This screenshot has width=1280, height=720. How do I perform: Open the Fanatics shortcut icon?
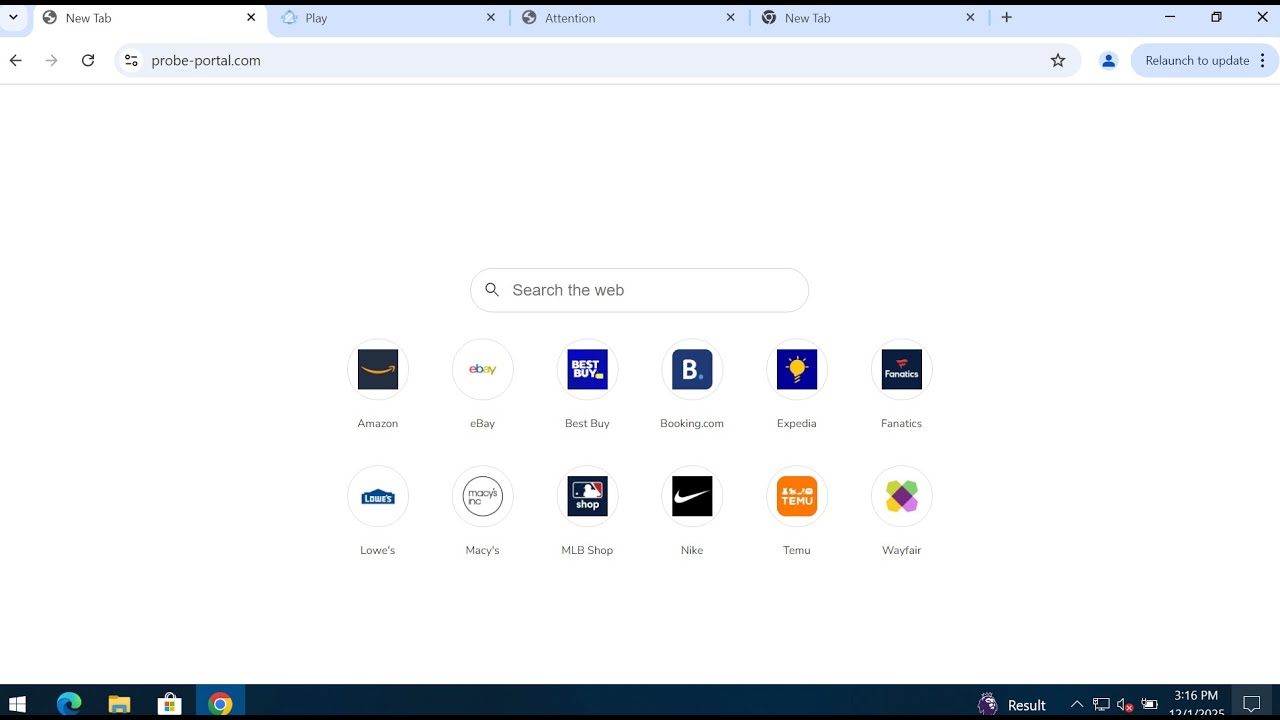902,370
